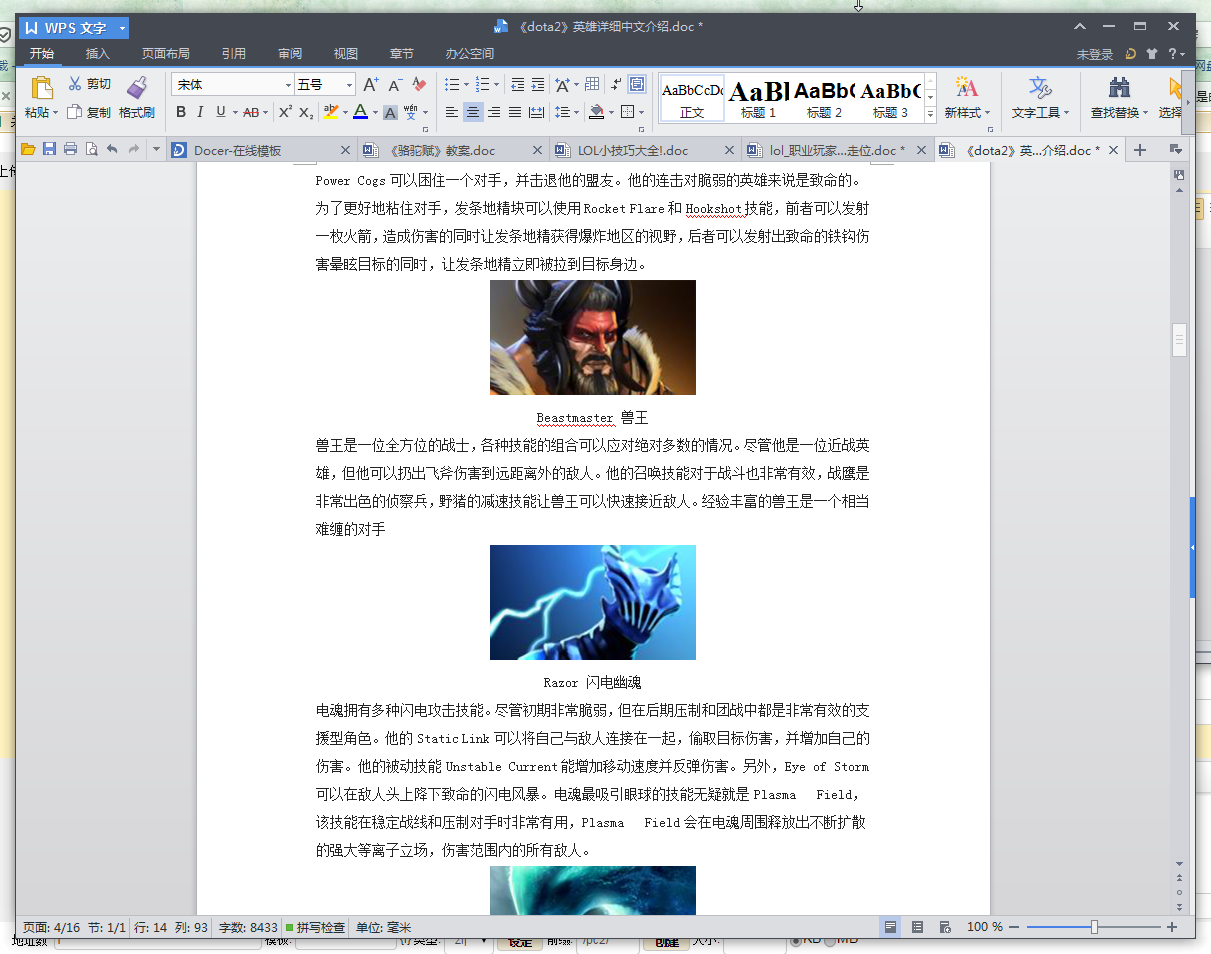This screenshot has width=1211, height=954.
Task: Open the font size dropdown (五号)
Action: coord(349,85)
